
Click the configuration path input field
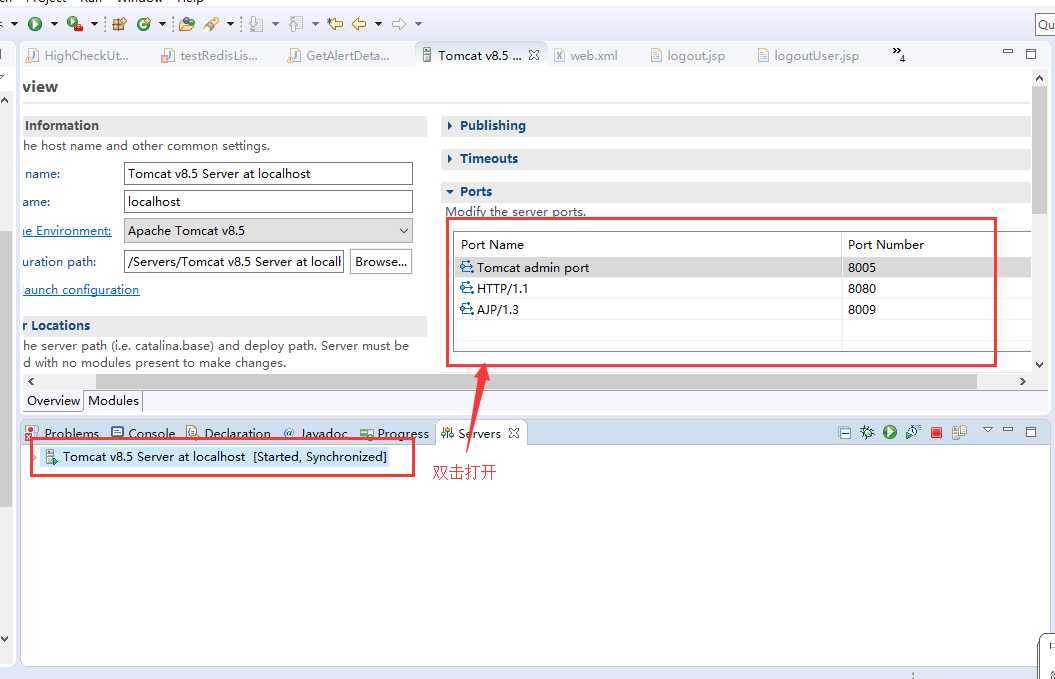point(234,262)
